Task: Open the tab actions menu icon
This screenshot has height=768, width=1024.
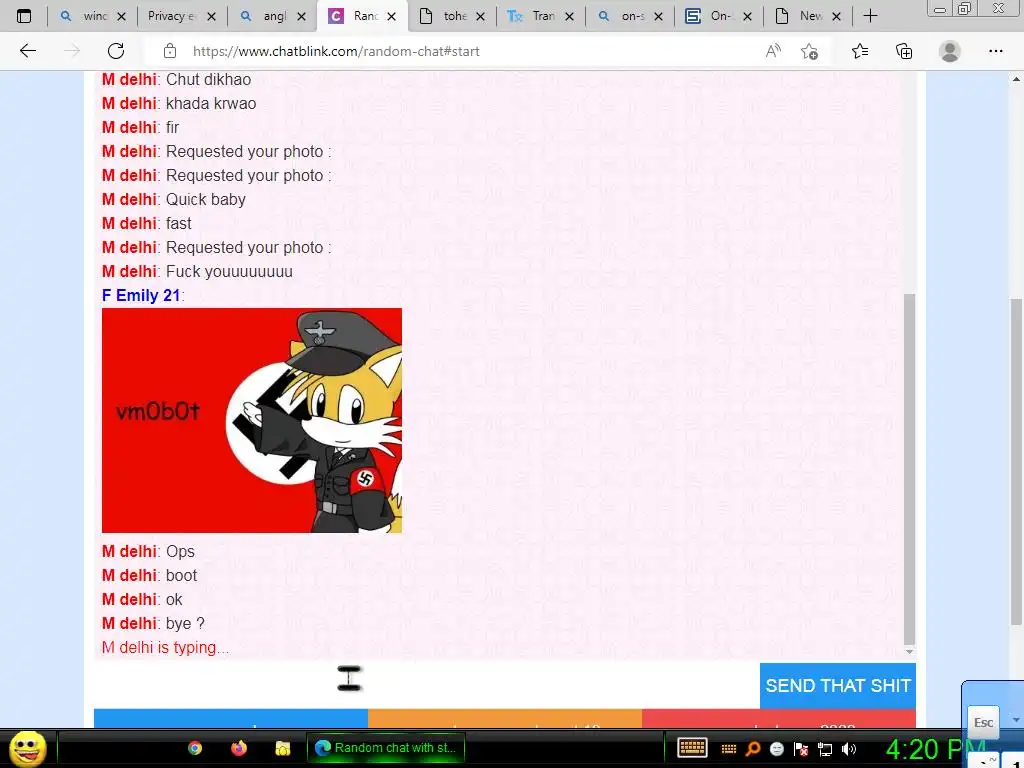Action: click(x=24, y=16)
